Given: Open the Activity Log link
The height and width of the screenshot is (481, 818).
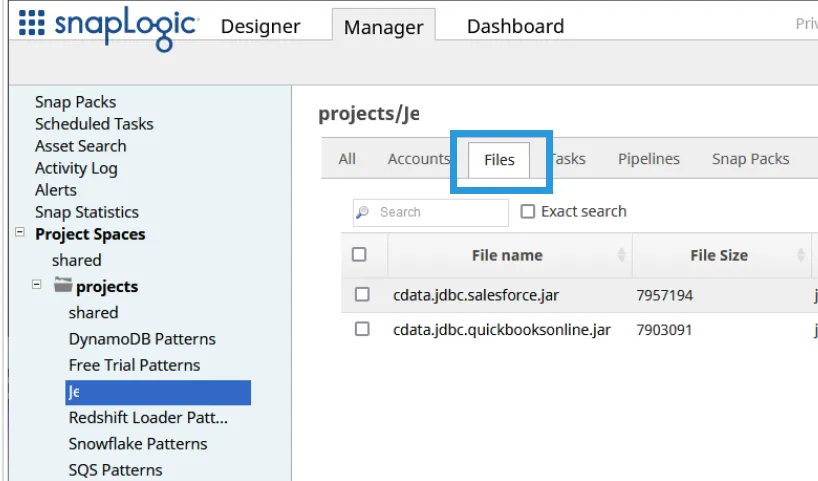Looking at the screenshot, I should 76,168.
